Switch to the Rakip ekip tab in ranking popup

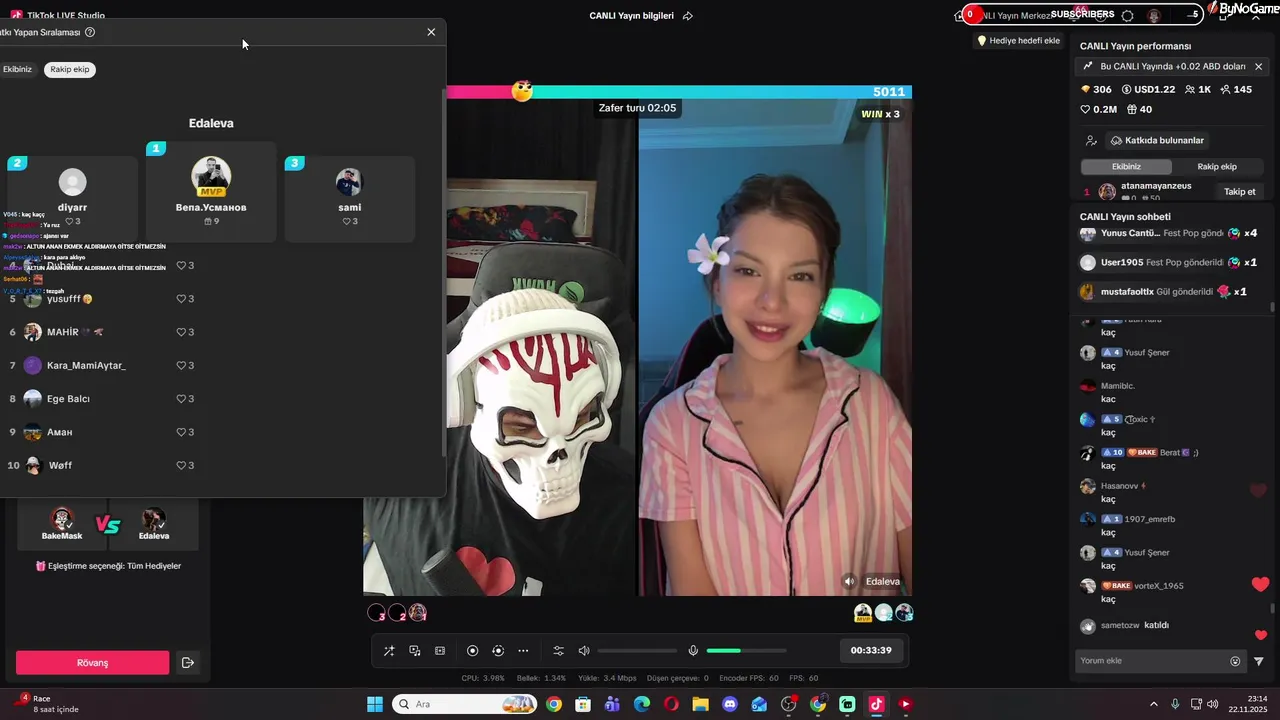(x=70, y=69)
